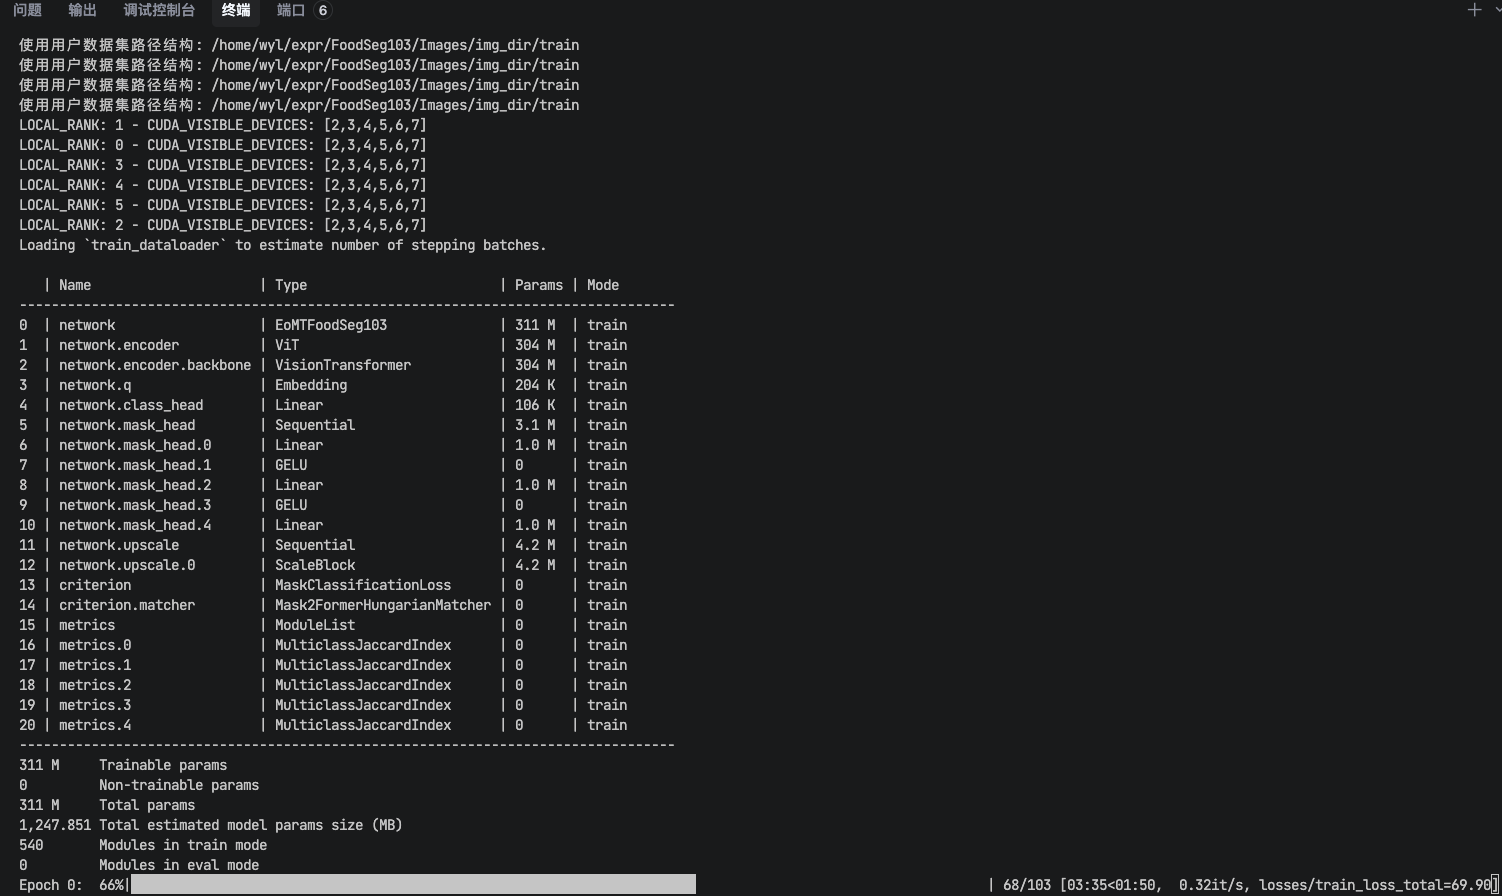
Task: Open the 调试控制台 debug console tab
Action: [159, 10]
